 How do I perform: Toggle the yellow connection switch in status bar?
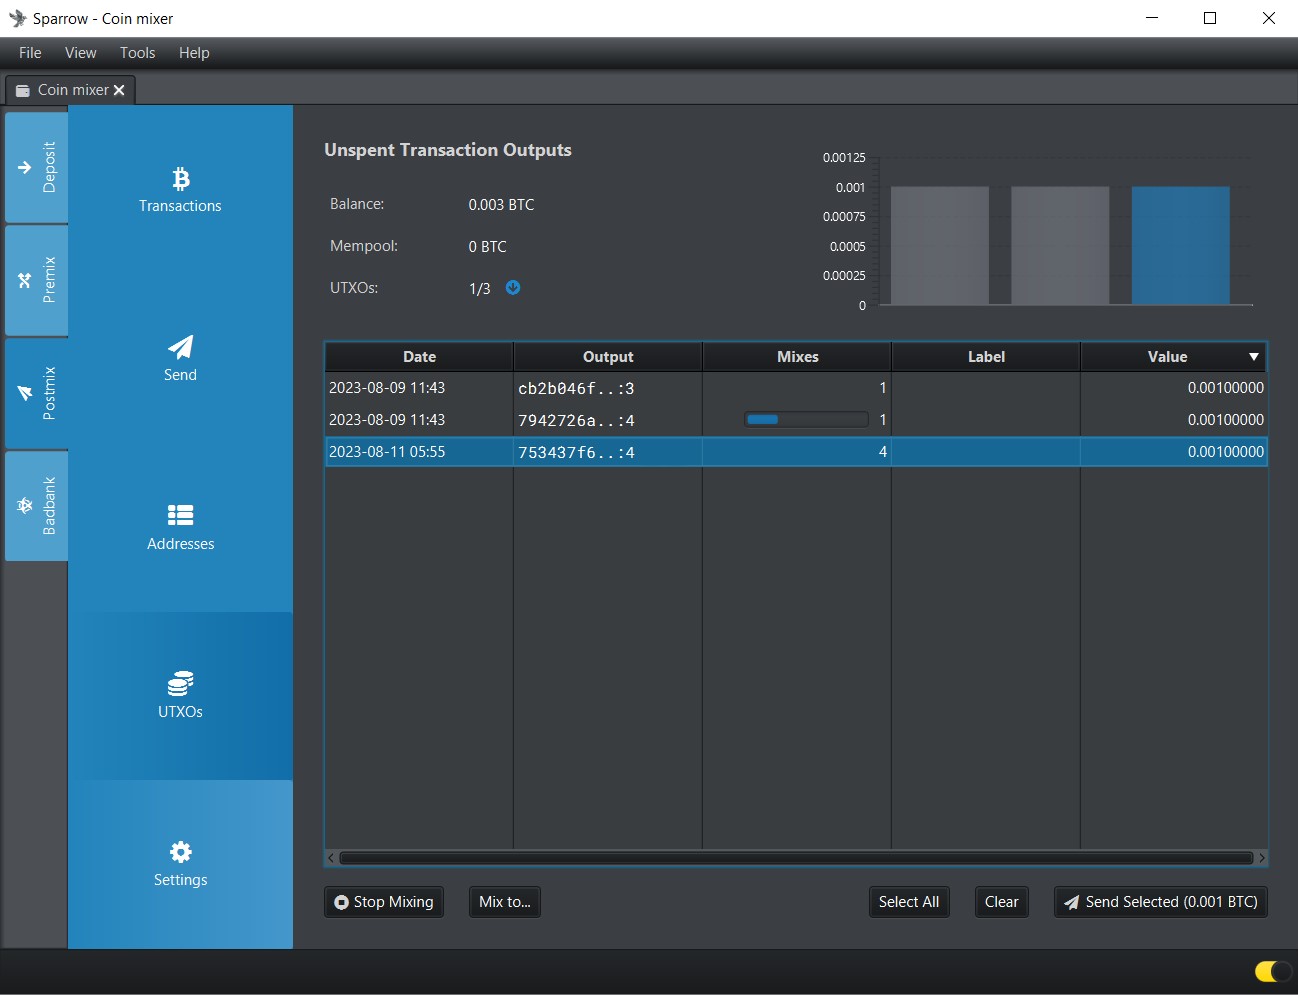point(1271,971)
